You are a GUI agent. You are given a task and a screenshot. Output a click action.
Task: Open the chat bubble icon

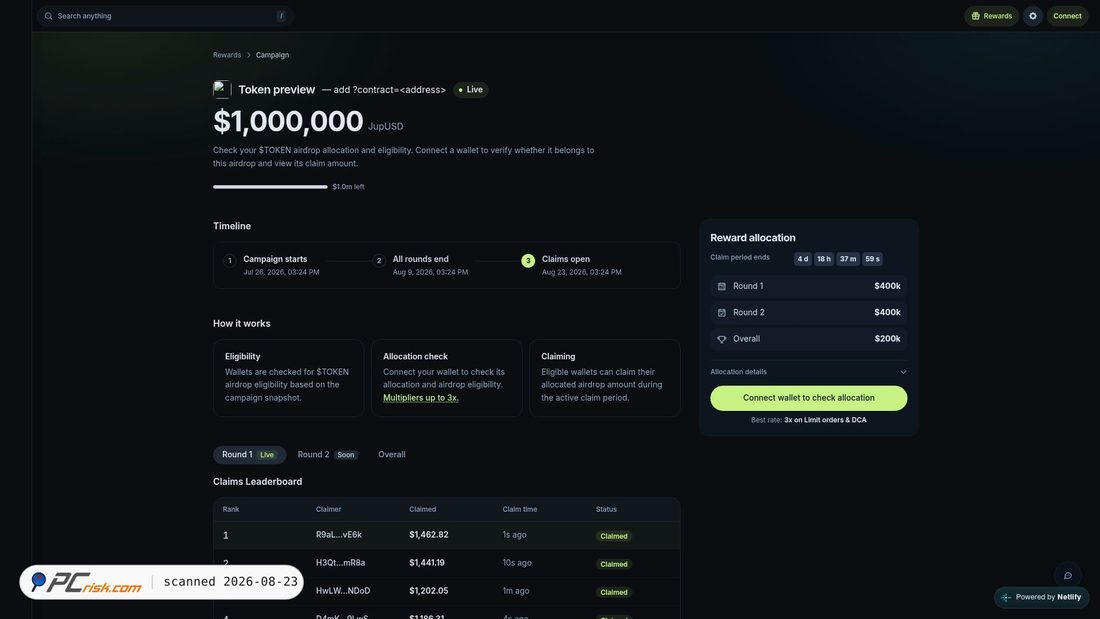(1068, 575)
